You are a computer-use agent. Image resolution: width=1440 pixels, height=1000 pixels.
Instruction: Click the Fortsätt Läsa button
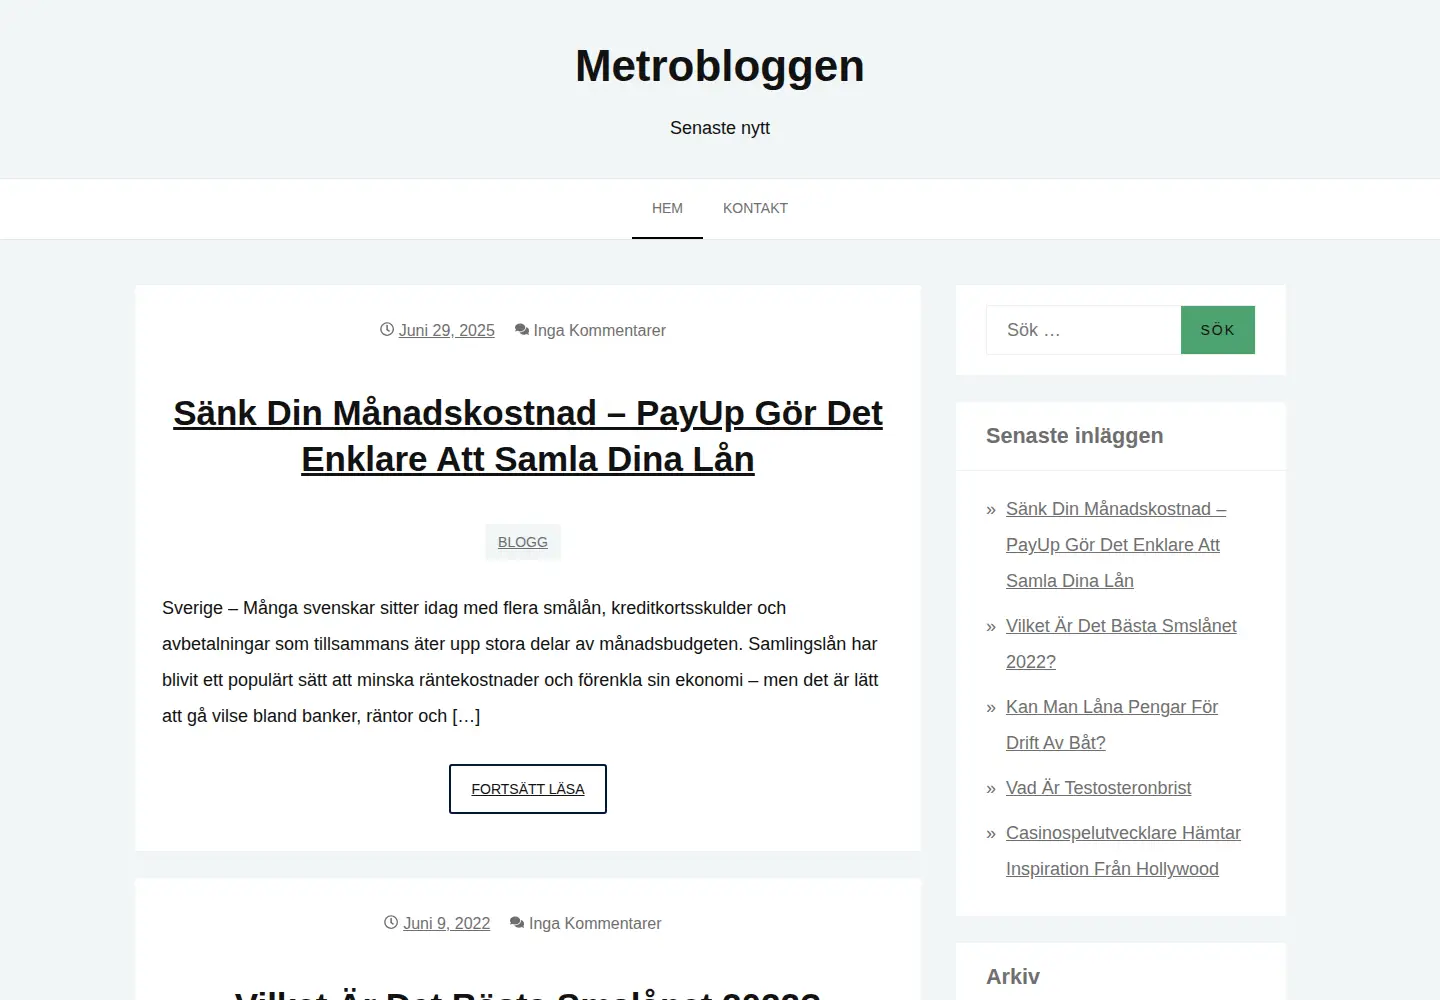pyautogui.click(x=528, y=789)
